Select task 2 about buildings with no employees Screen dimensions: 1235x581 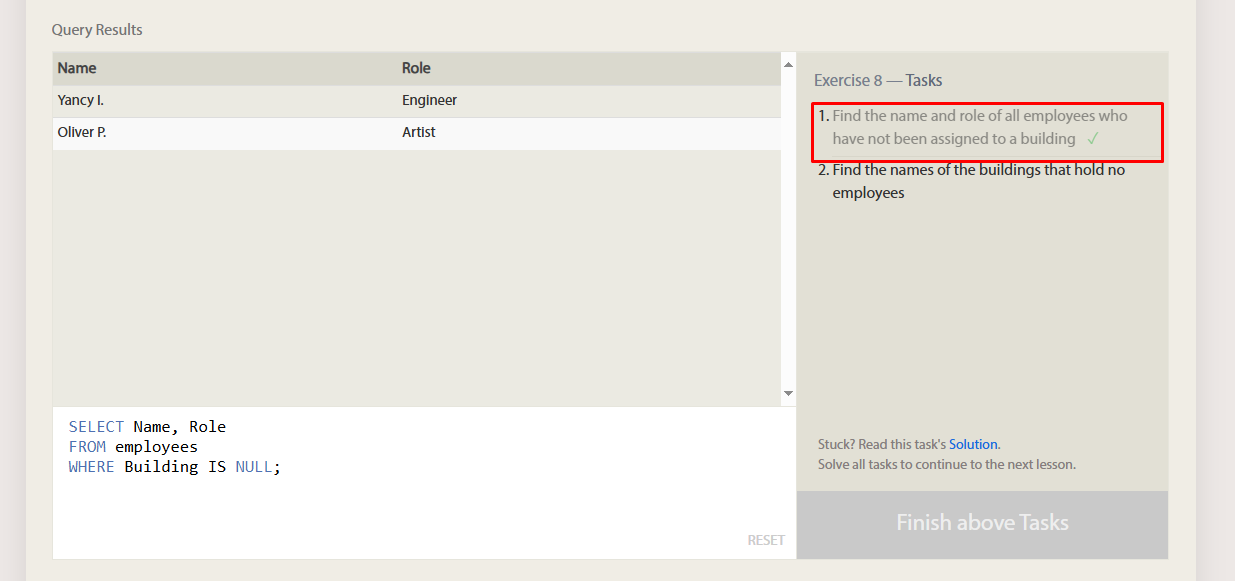(x=979, y=181)
